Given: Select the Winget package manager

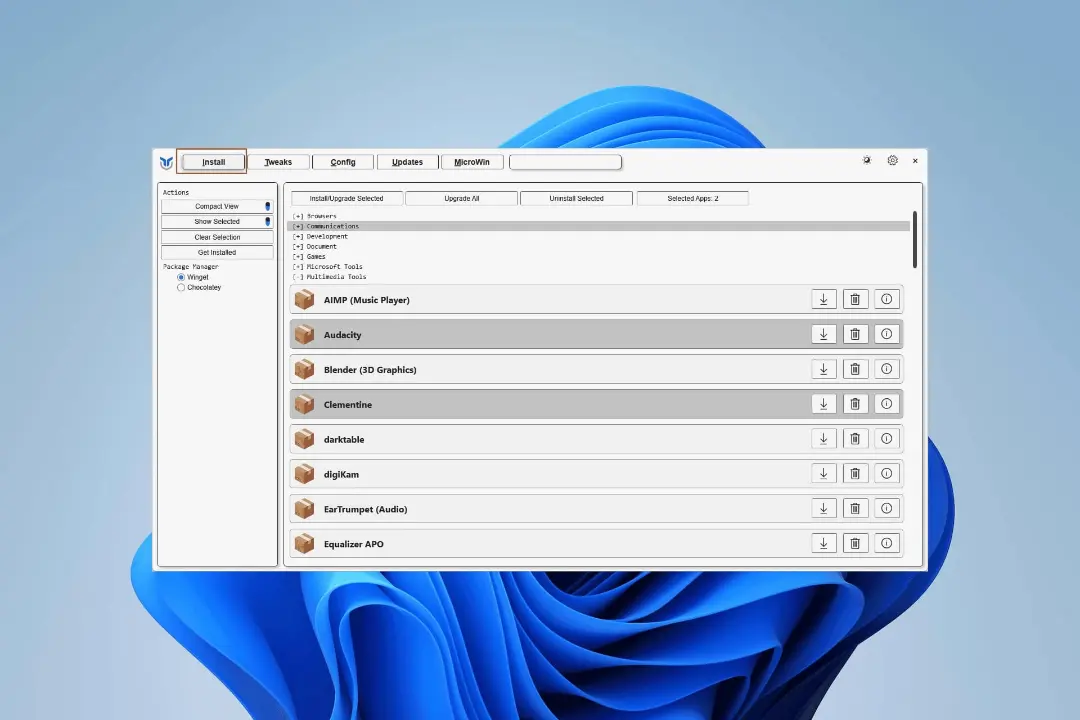Looking at the screenshot, I should (x=181, y=277).
